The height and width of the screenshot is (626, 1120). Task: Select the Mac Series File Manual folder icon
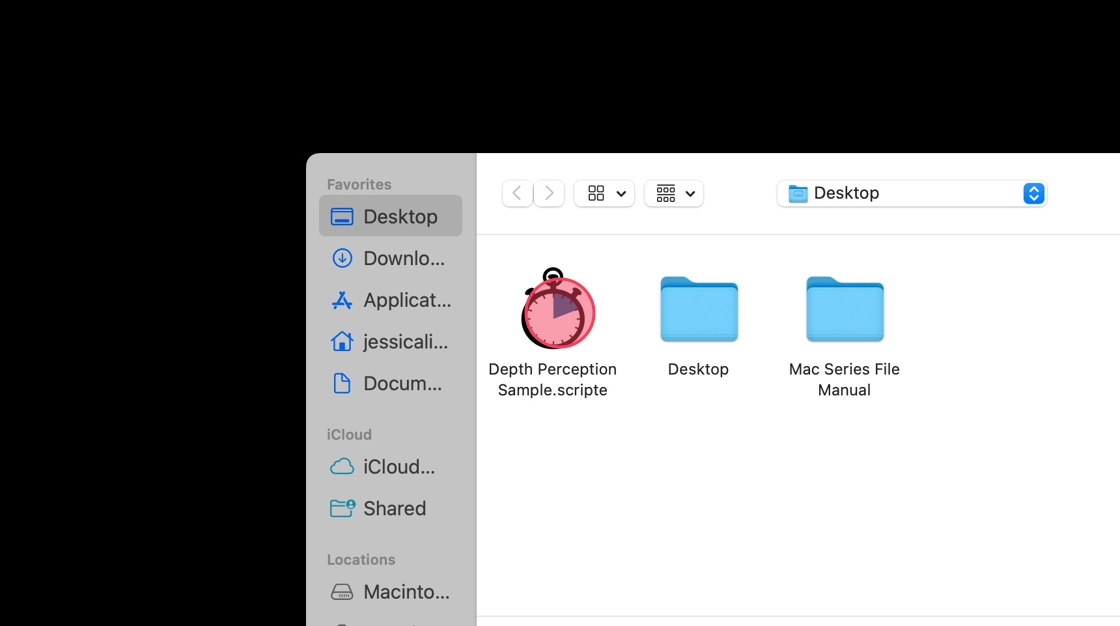(845, 309)
